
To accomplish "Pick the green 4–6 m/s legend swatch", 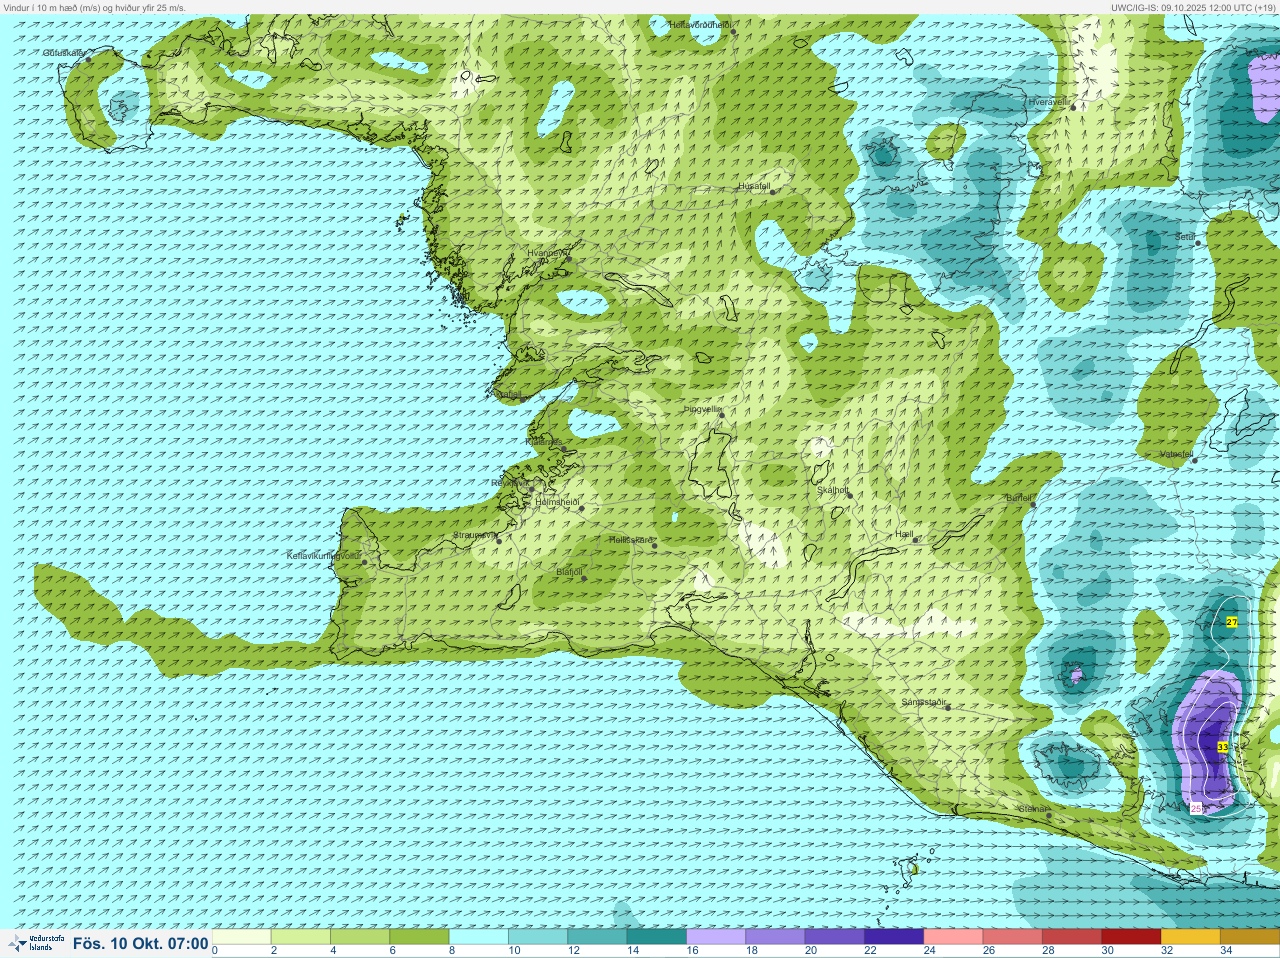I will click(x=360, y=937).
